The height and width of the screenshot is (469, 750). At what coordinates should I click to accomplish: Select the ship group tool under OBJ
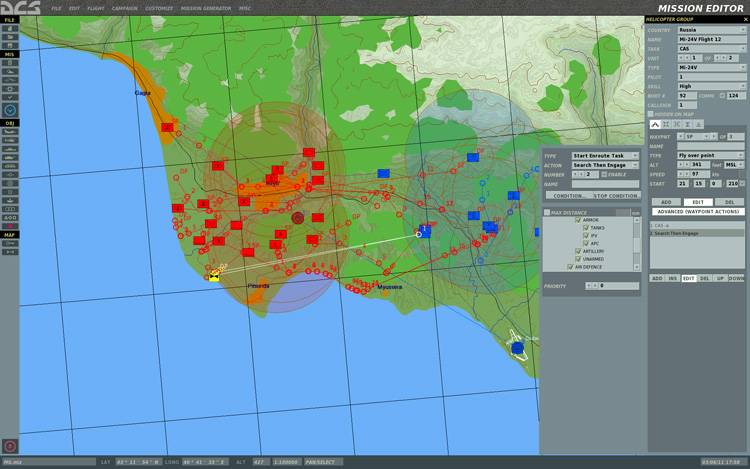10,149
